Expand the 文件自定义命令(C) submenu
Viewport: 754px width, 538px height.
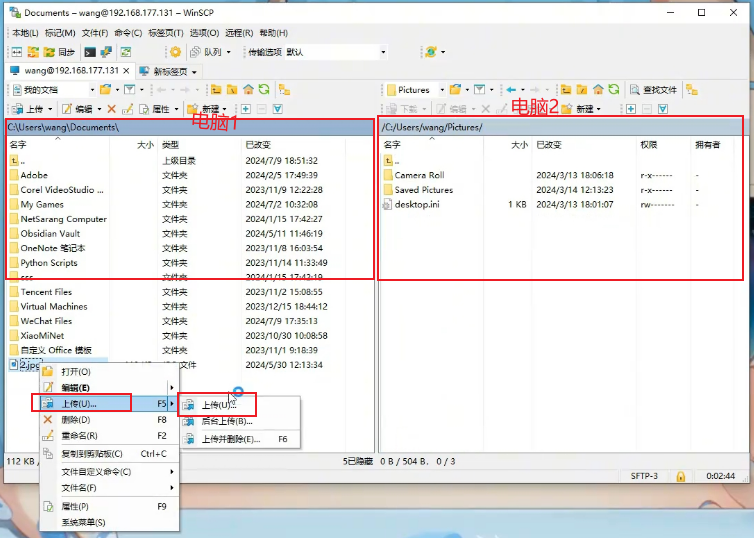coord(109,472)
